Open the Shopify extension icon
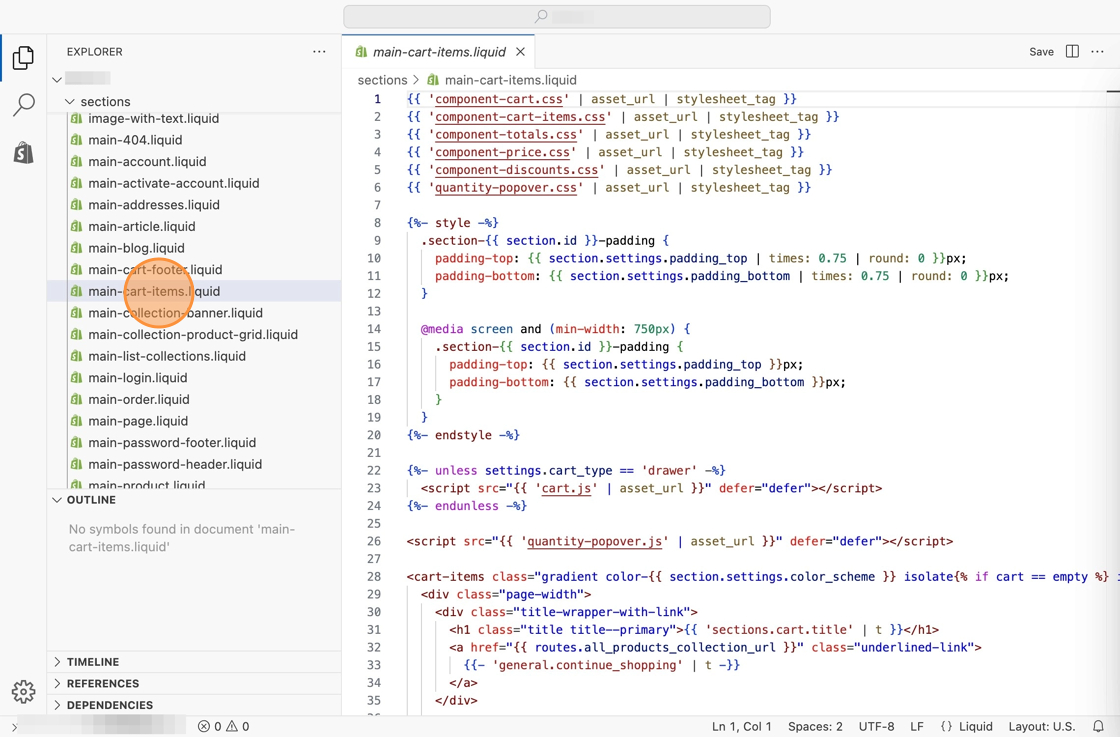The height and width of the screenshot is (737, 1120). click(x=23, y=152)
